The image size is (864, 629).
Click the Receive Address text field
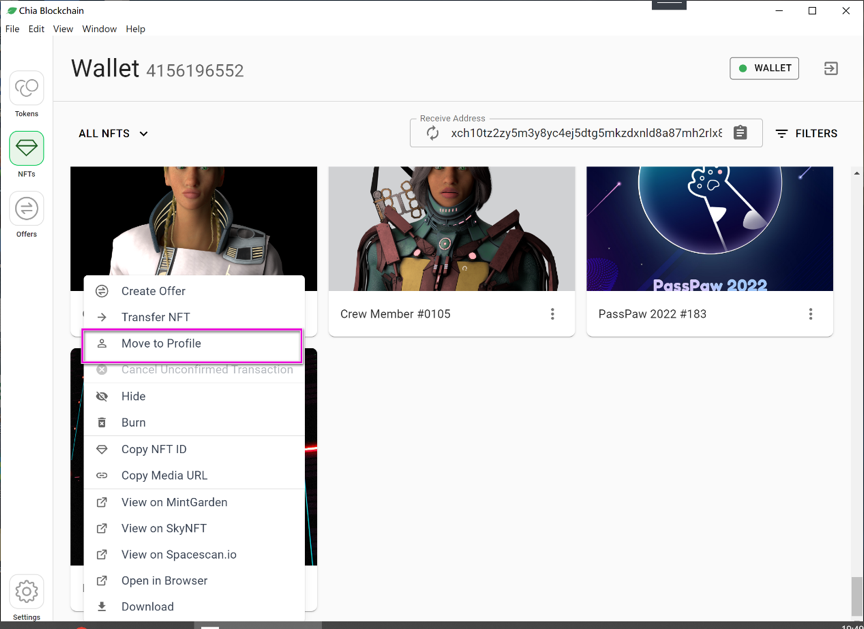[586, 133]
